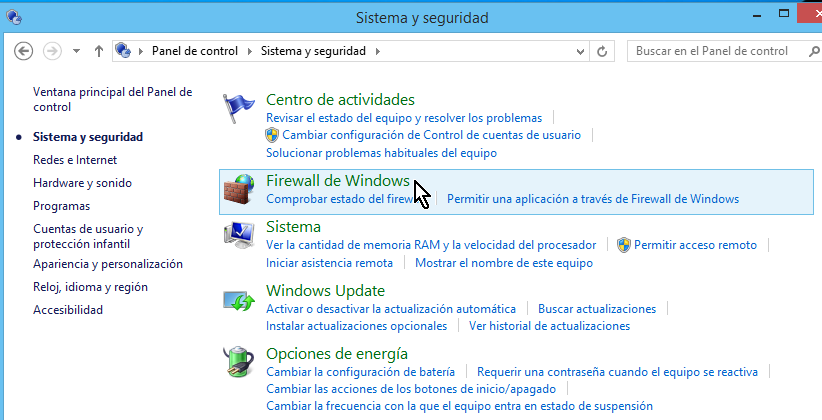The image size is (822, 420).
Task: Open Hardware y sonido category
Action: click(x=82, y=183)
